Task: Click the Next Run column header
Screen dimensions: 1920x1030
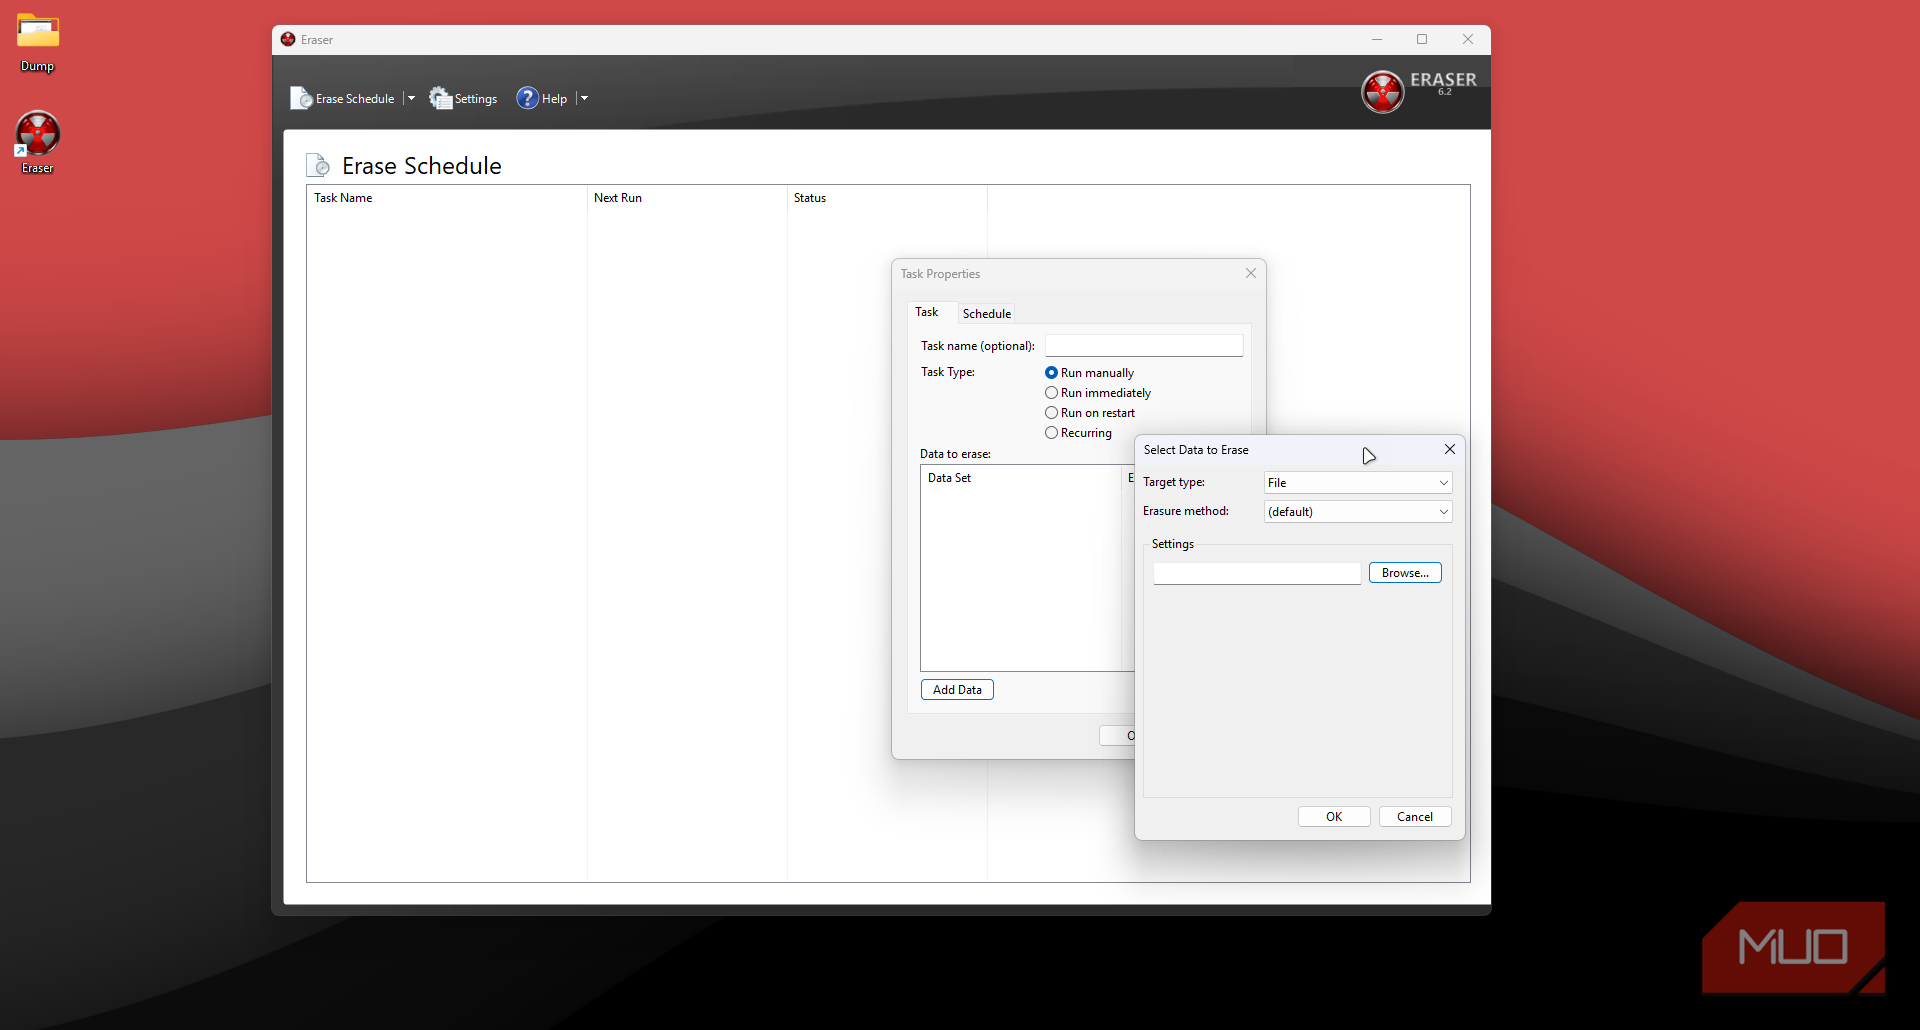Action: tap(687, 198)
